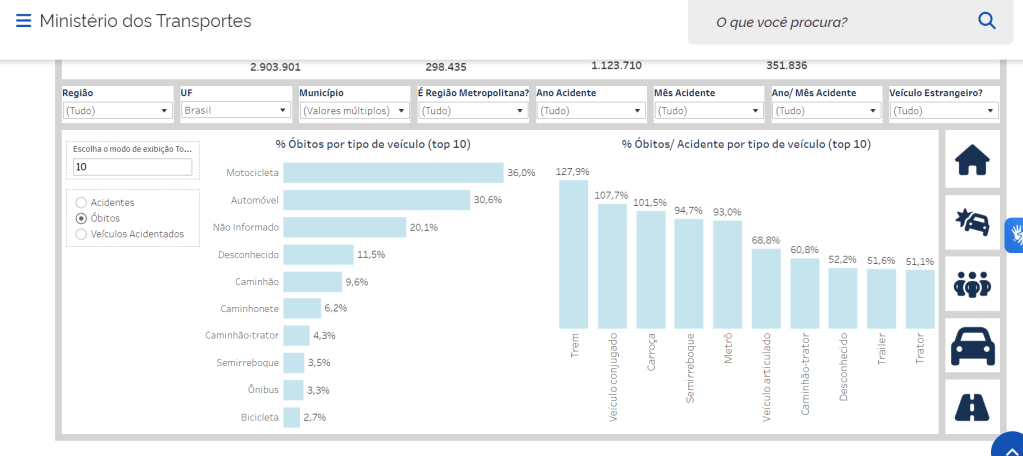Select the Óbitos radio option

click(x=81, y=218)
